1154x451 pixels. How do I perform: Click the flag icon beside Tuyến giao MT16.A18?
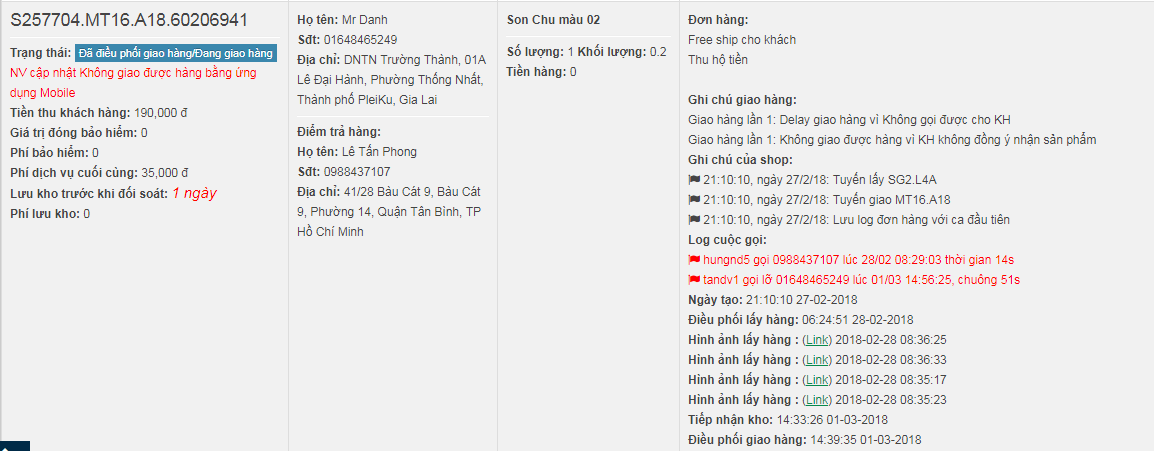[693, 199]
